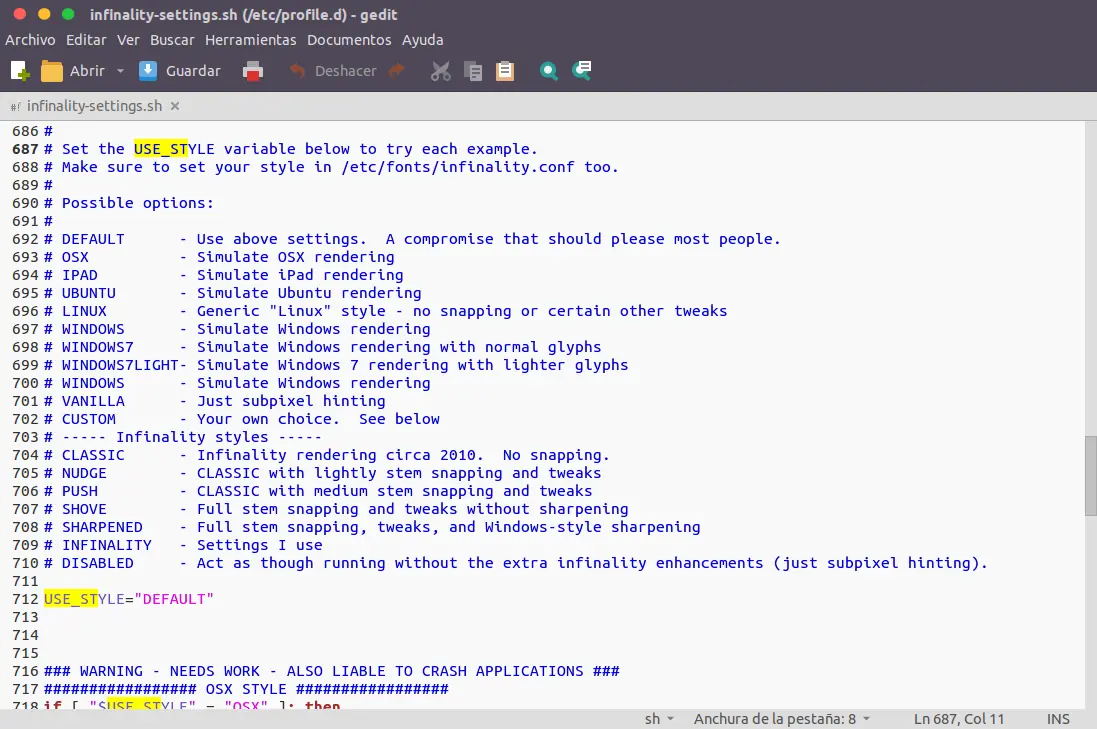Click "Possible options:" on line 690

[x=138, y=203]
